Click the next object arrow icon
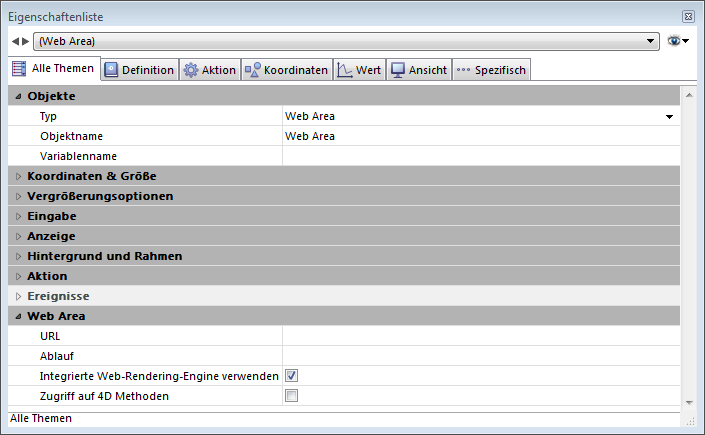 click(x=26, y=41)
